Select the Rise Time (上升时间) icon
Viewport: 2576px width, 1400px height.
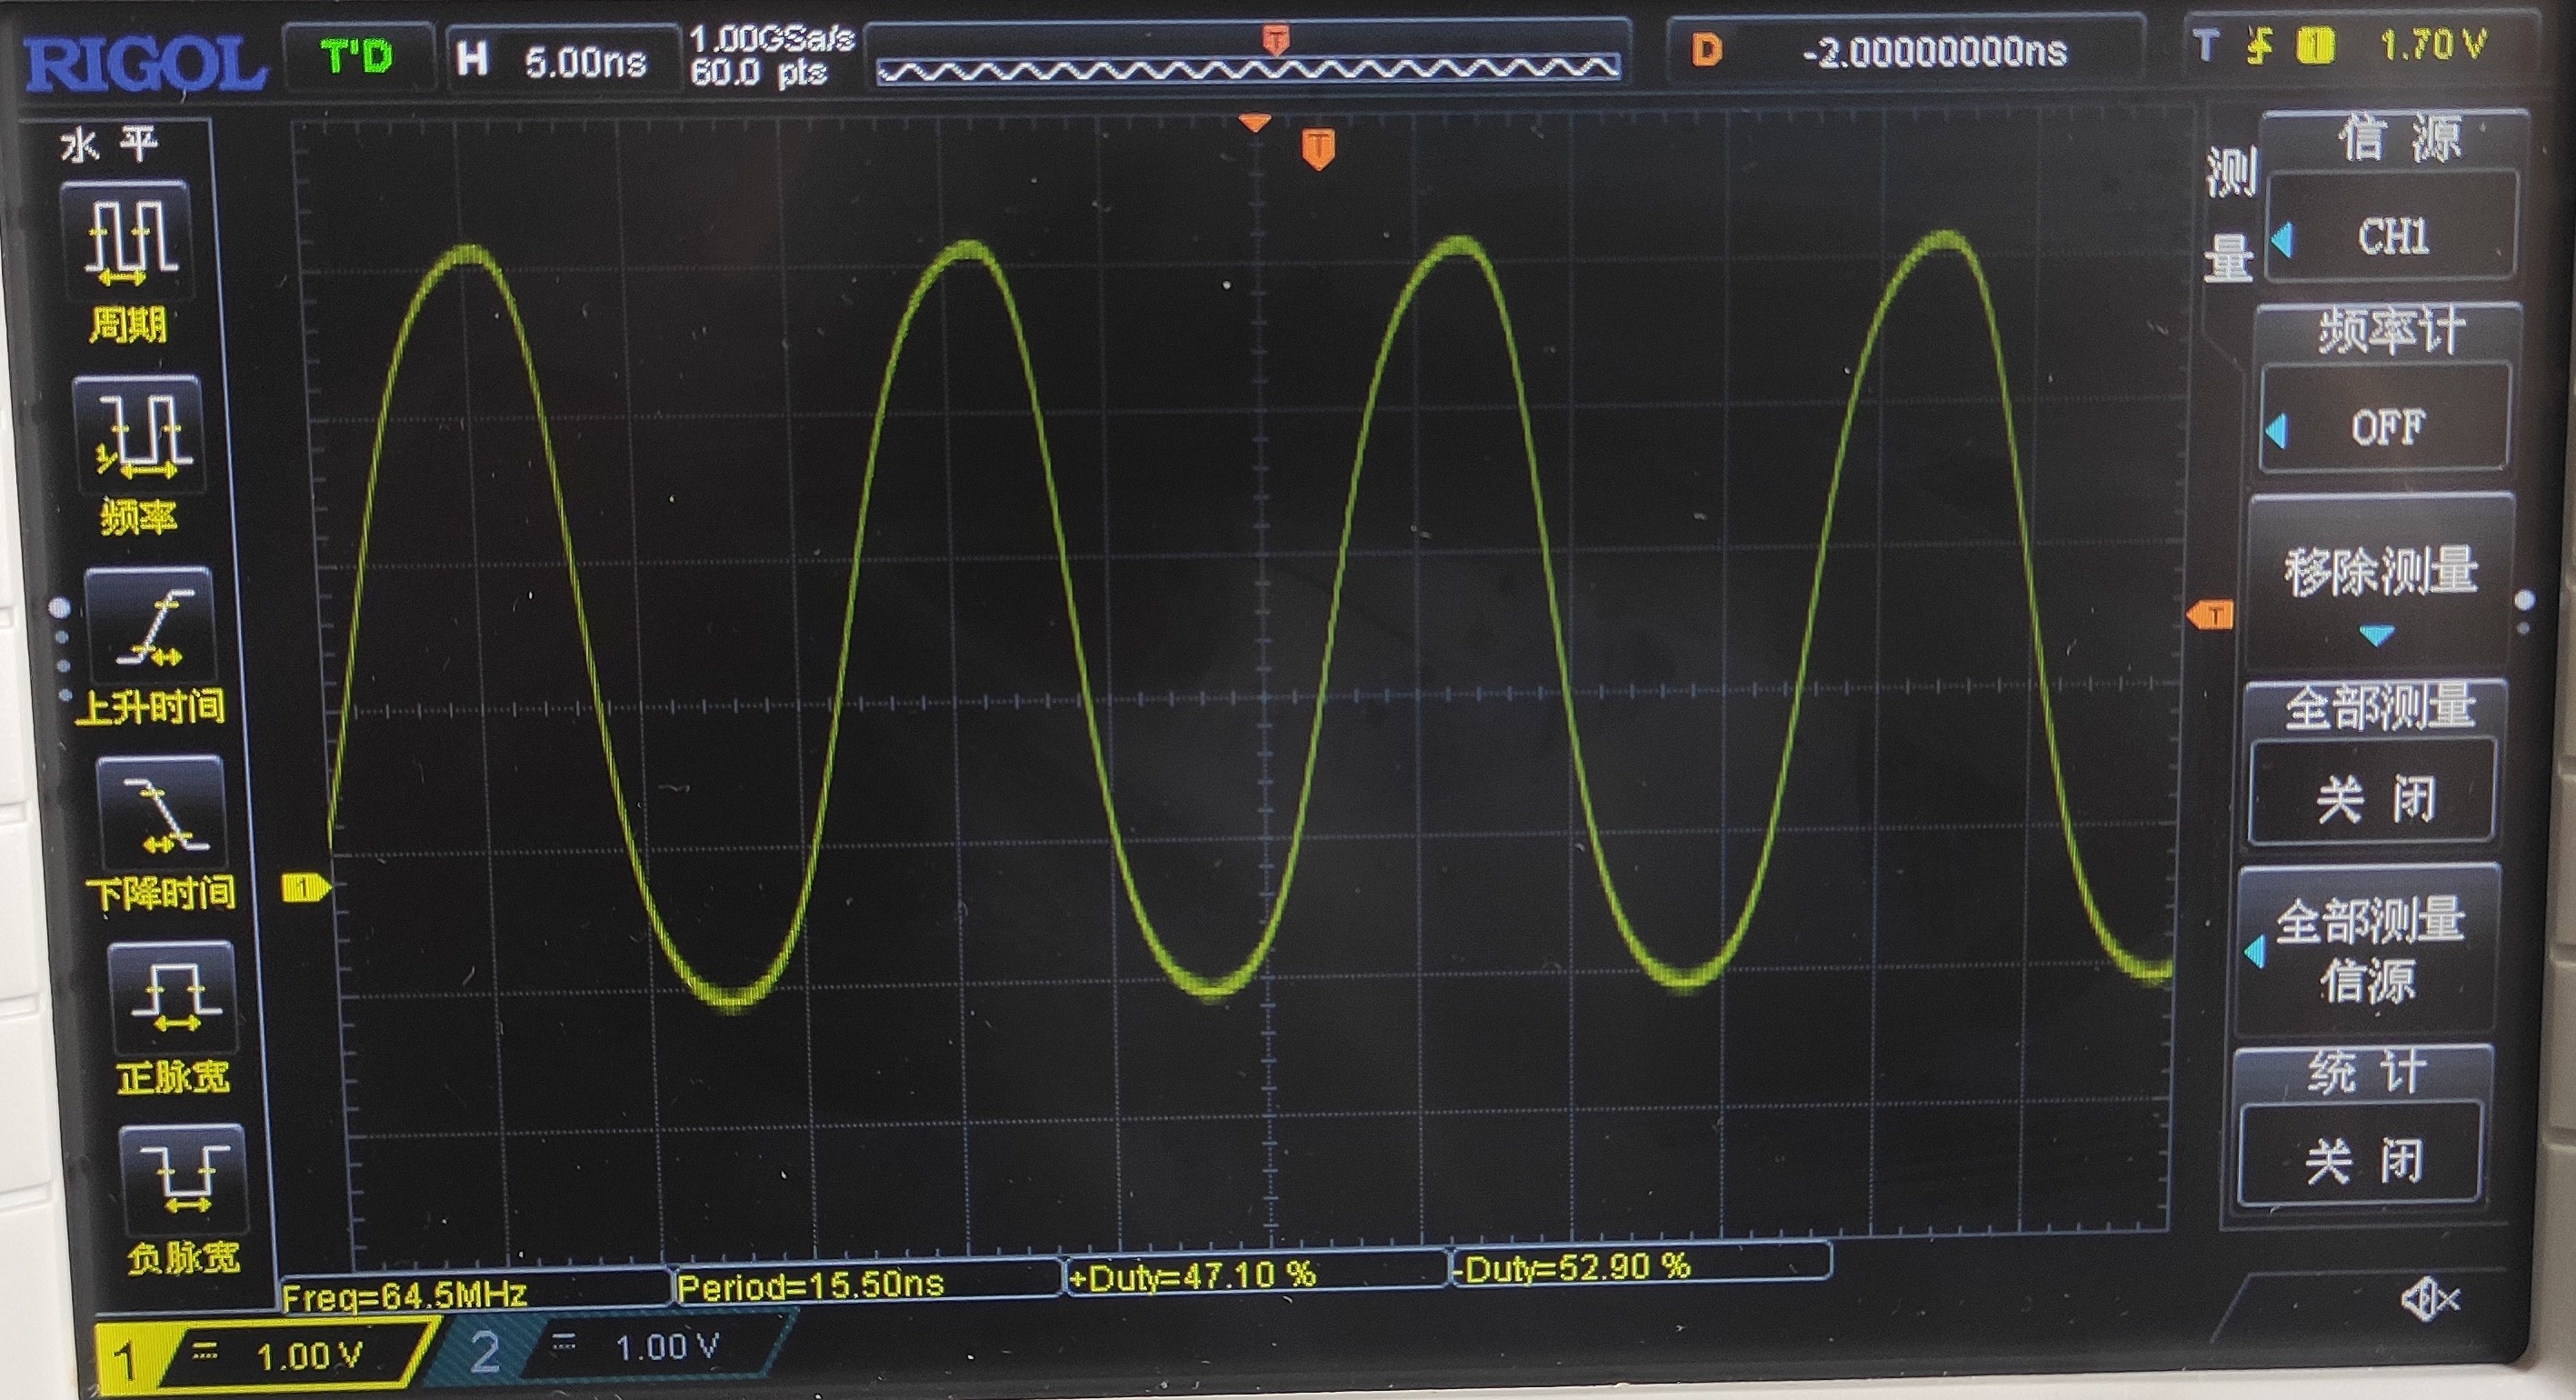[152, 627]
